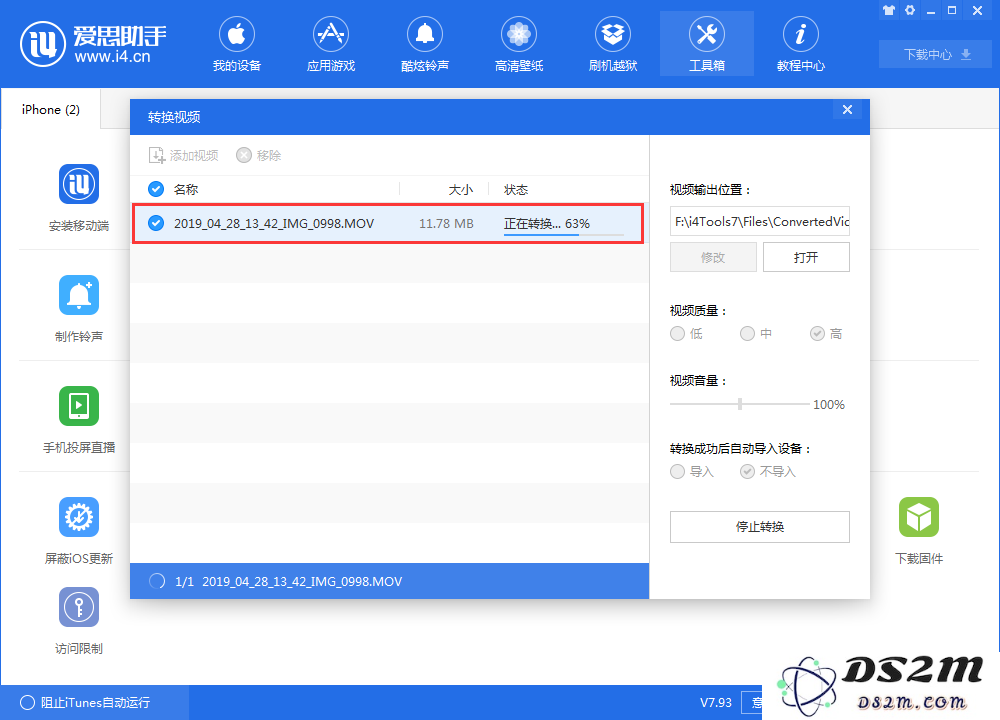This screenshot has height=720, width=1000.
Task: Select 高 high video quality
Action: click(826, 334)
